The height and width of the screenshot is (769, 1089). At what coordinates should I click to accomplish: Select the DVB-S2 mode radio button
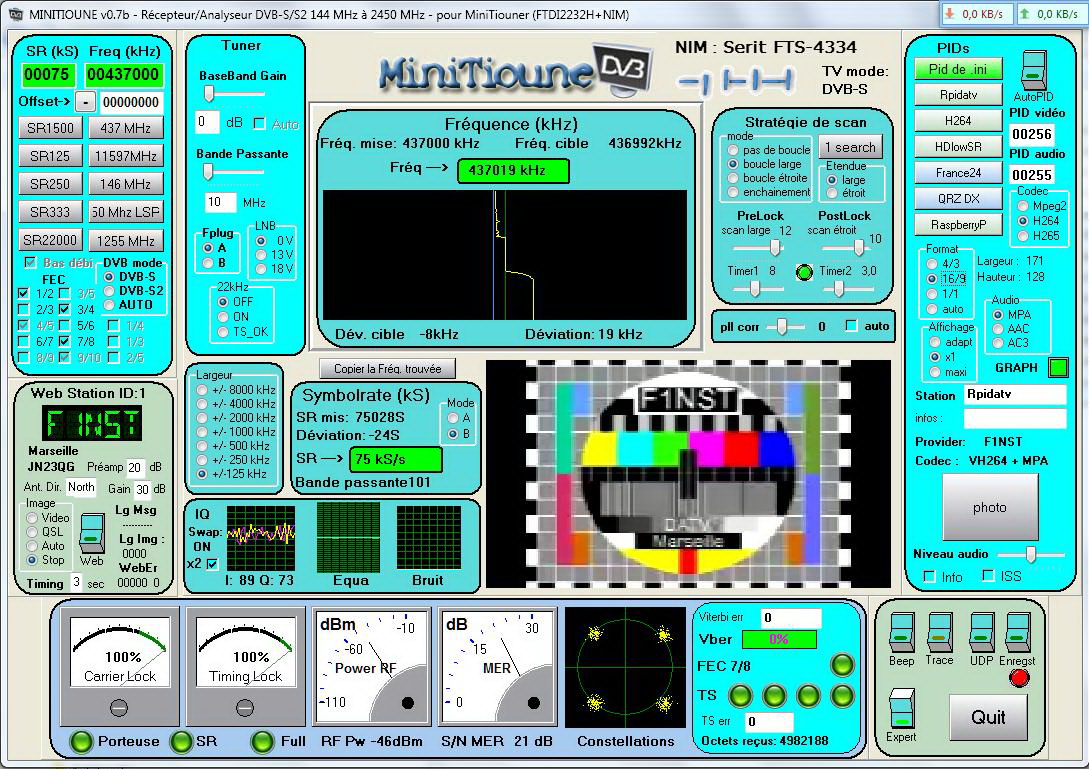109,291
